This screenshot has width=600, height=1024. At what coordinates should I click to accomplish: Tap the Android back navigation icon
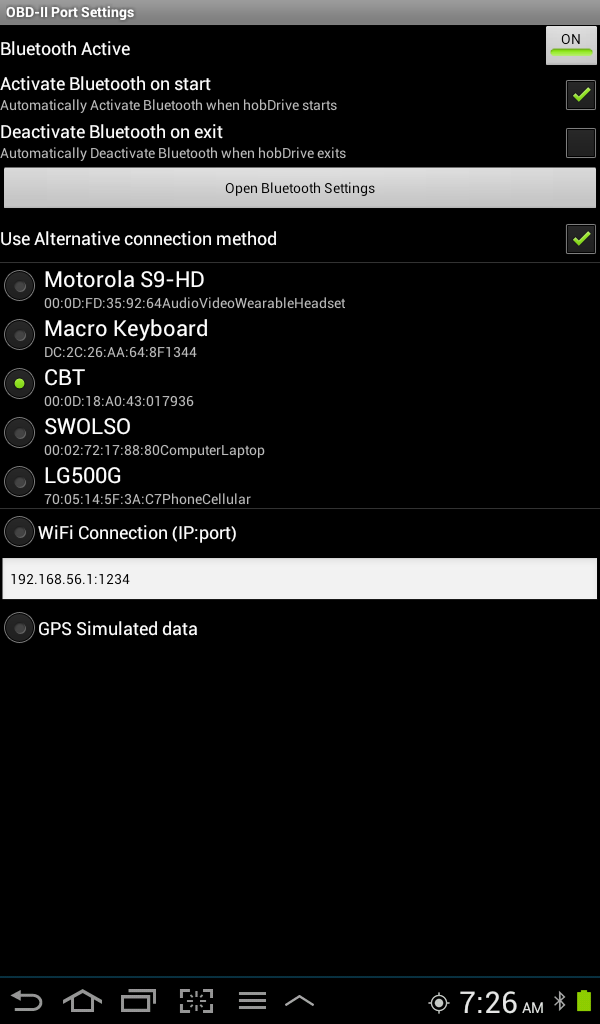(x=27, y=1001)
